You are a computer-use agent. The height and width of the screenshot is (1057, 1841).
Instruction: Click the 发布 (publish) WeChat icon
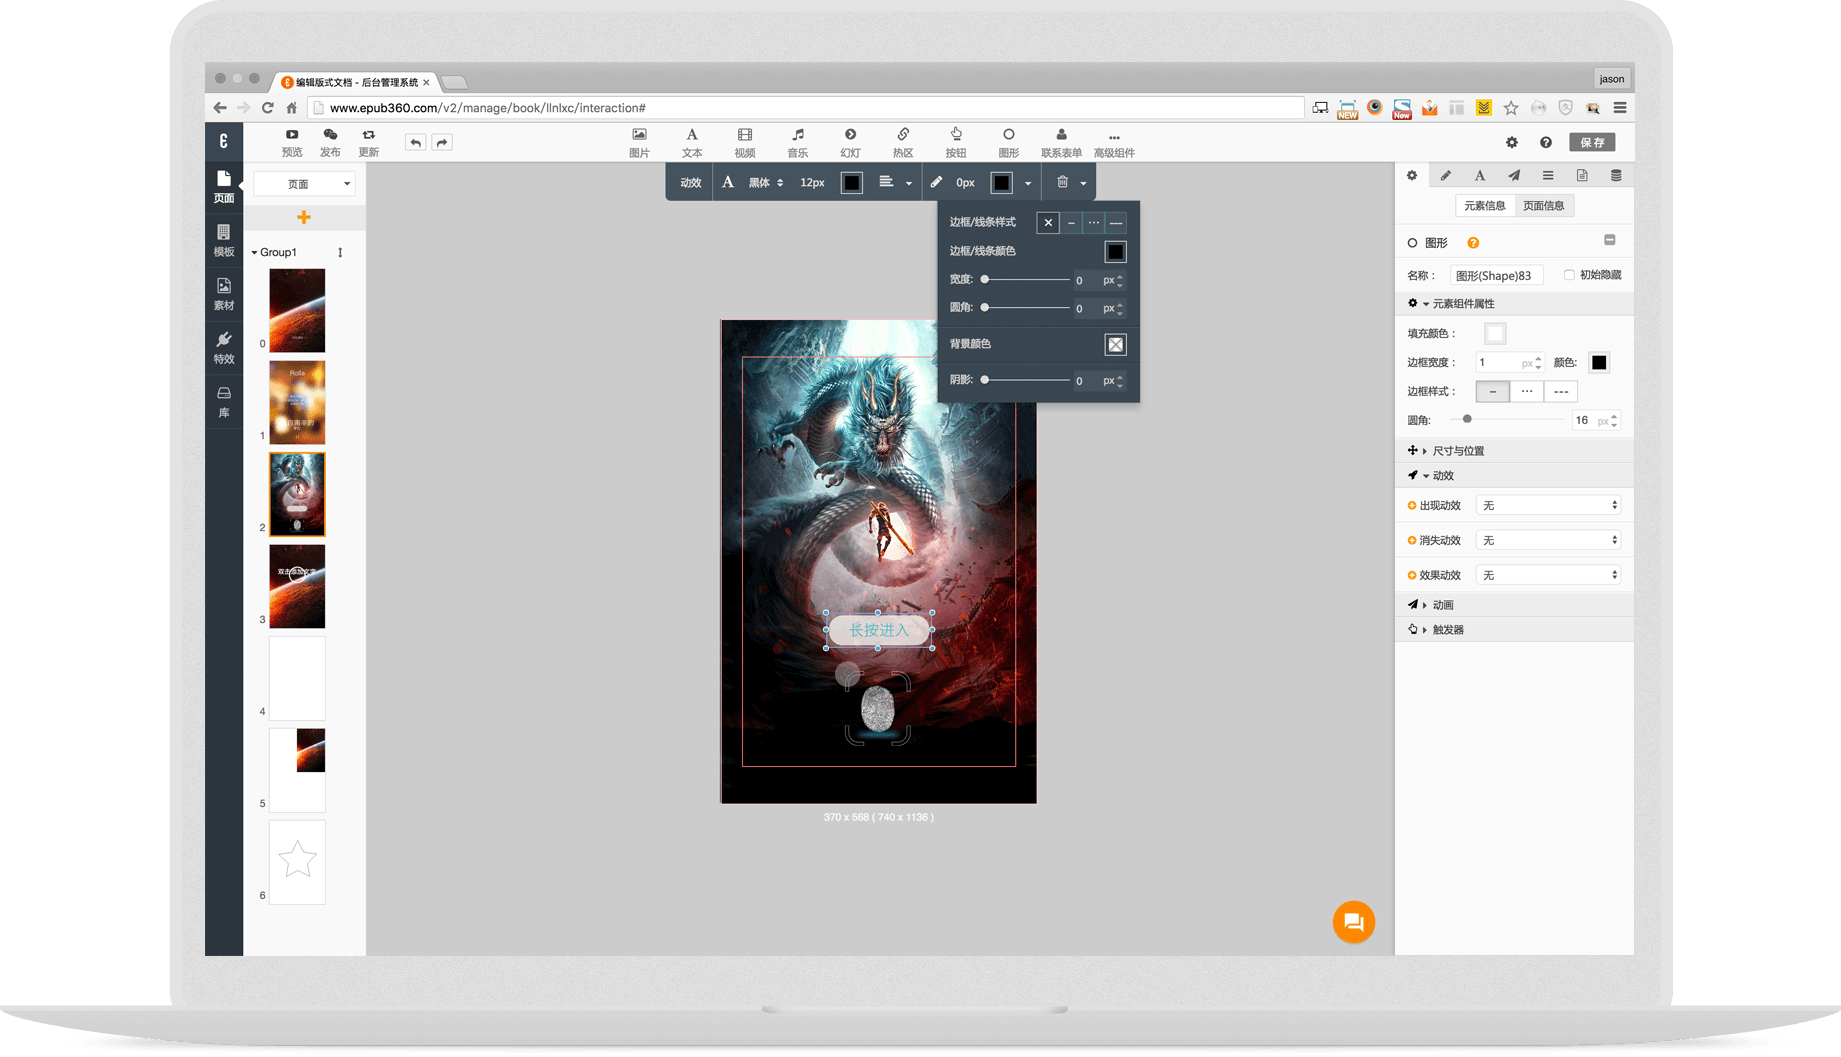pyautogui.click(x=330, y=142)
